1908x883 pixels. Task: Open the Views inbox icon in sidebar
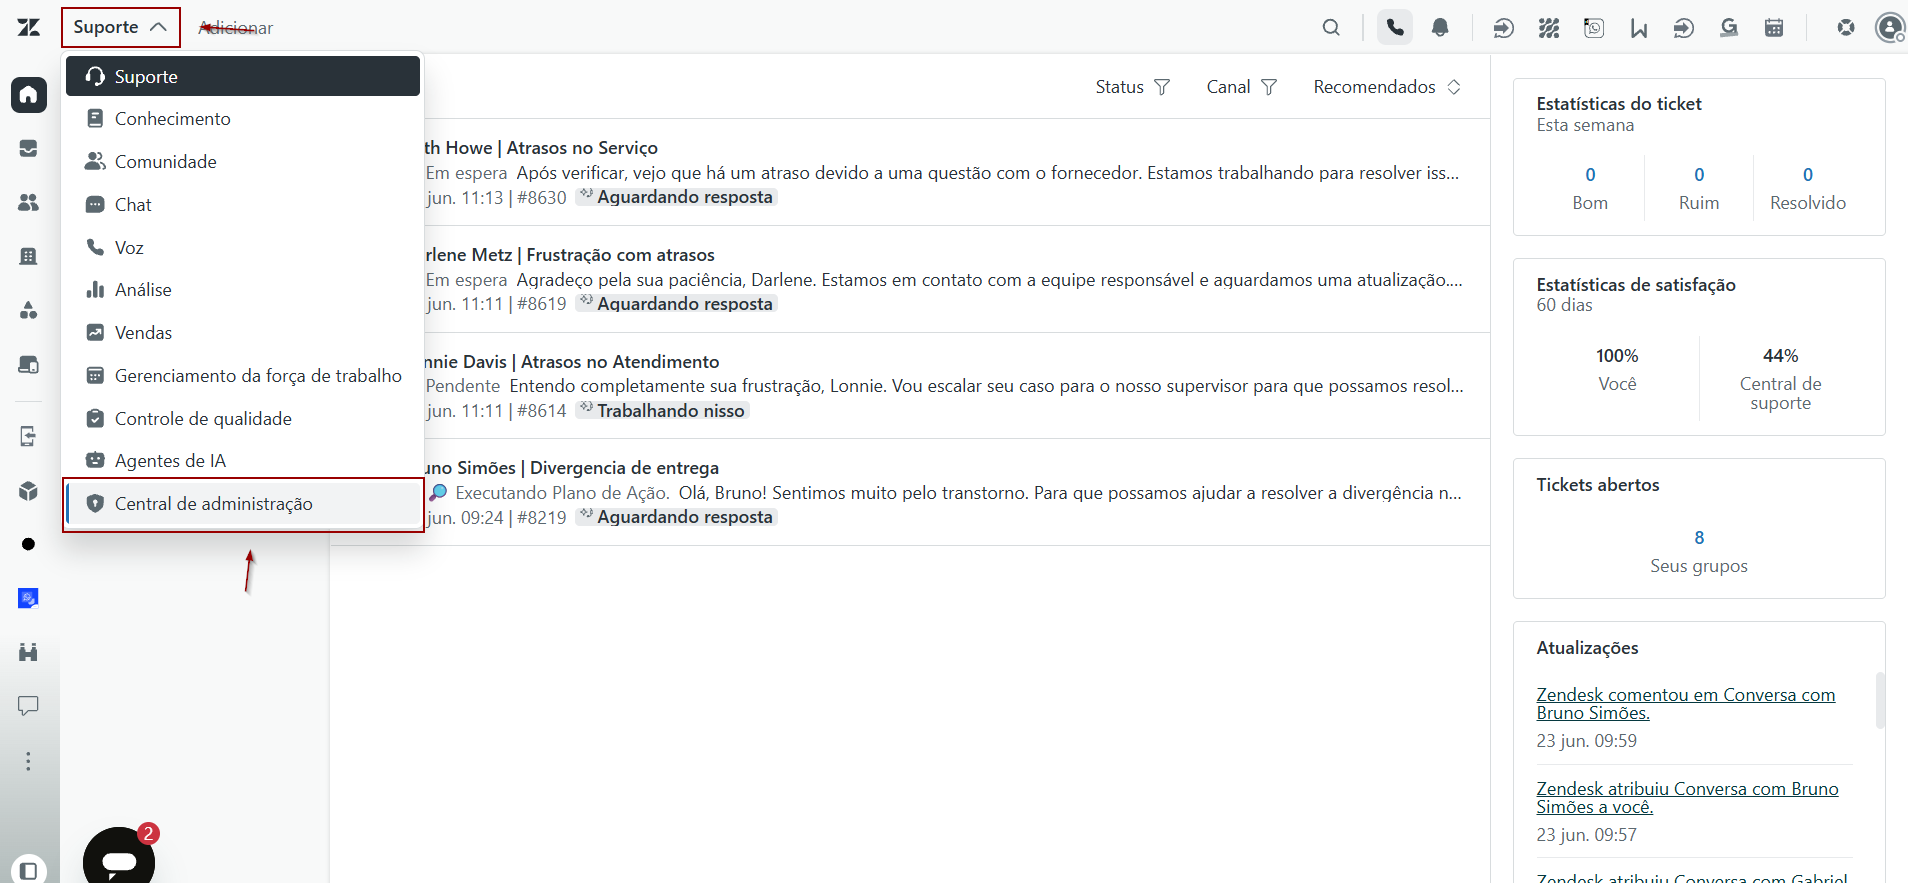[x=29, y=149]
